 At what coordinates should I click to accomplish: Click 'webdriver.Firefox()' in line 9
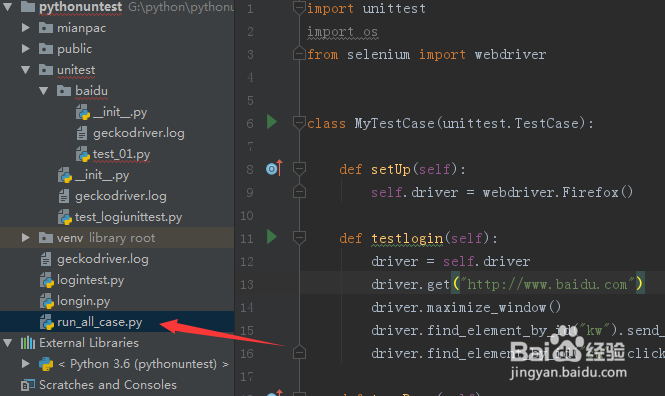558,192
